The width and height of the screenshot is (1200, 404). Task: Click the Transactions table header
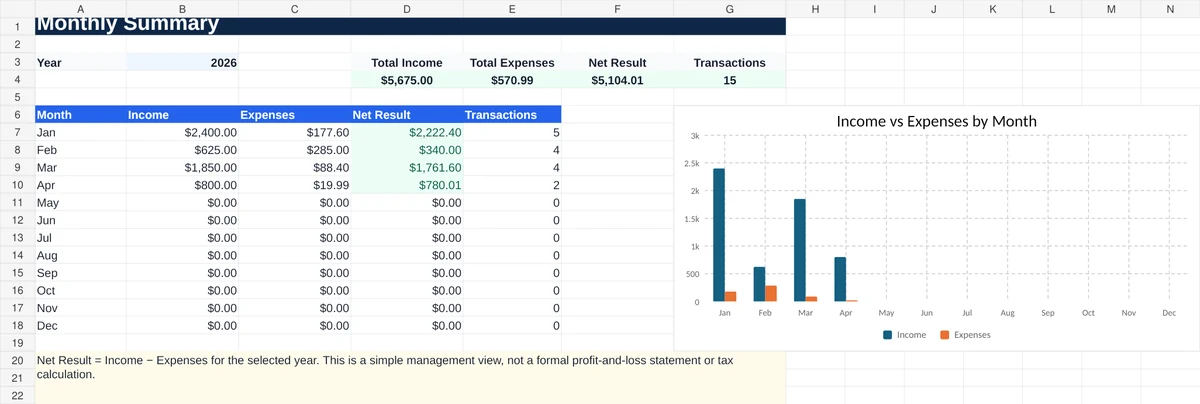512,115
